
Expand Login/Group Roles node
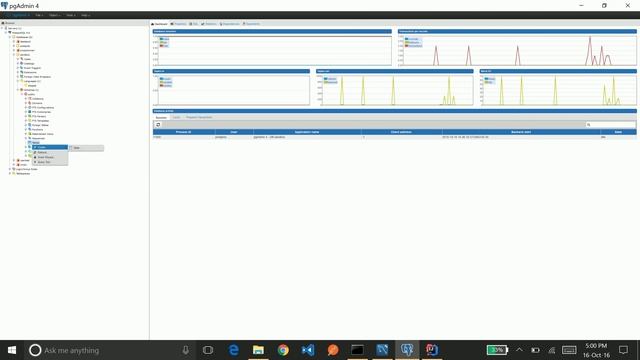click(10, 169)
